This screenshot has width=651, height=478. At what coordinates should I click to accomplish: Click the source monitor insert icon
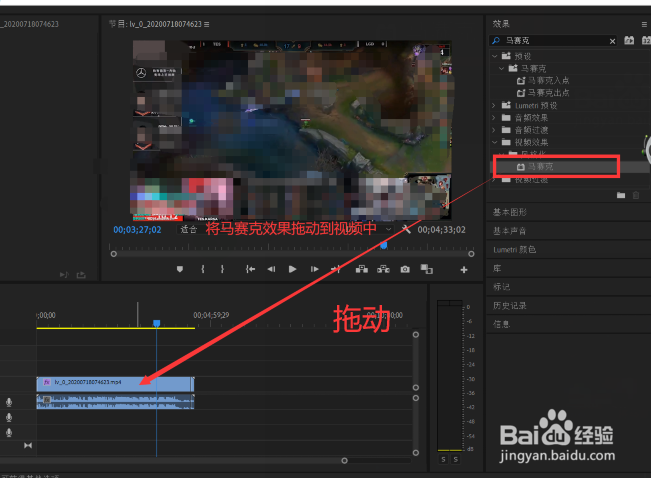click(x=64, y=275)
